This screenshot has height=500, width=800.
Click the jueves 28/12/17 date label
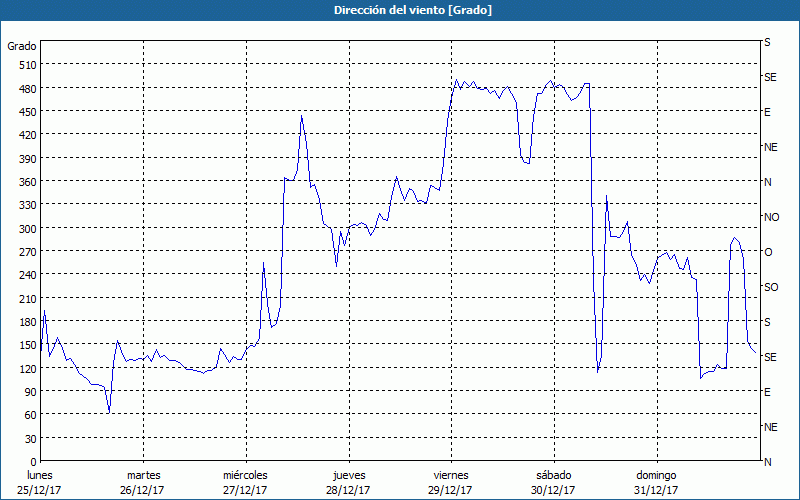point(348,482)
